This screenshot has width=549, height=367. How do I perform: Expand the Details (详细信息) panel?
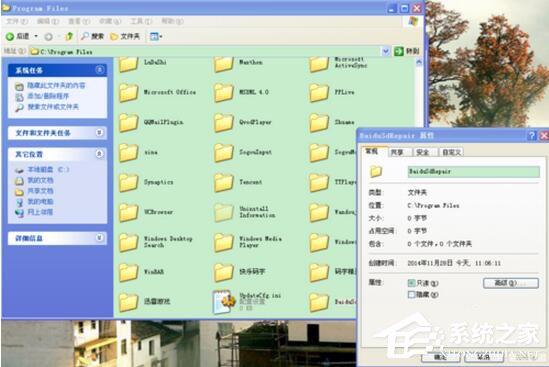(99, 238)
